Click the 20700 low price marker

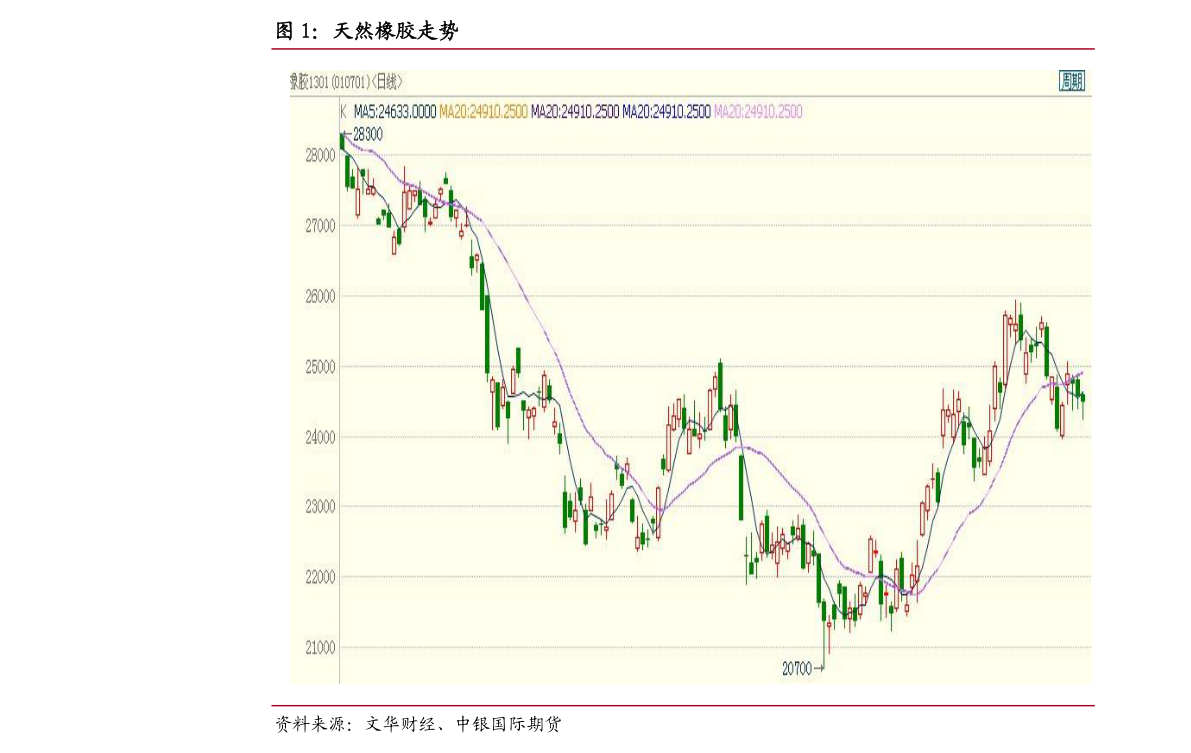[802, 669]
